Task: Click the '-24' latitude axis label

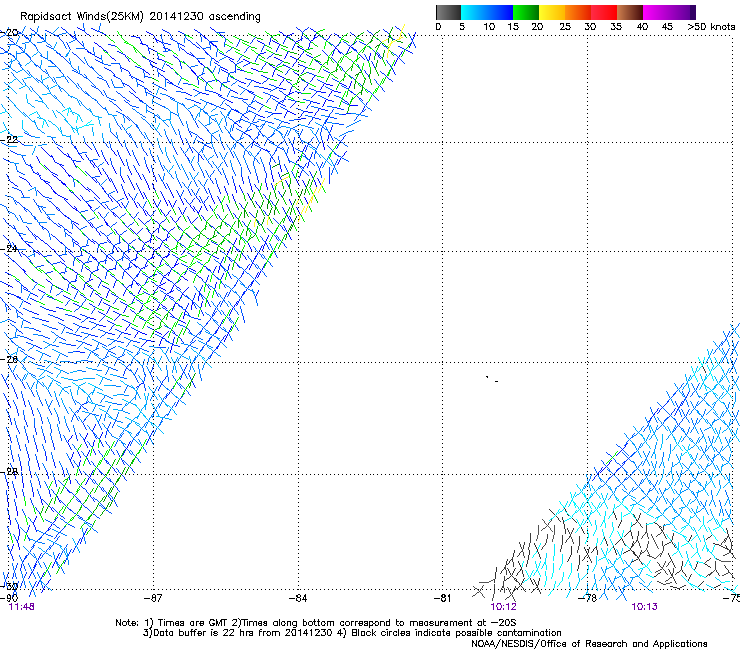Action: point(9,248)
